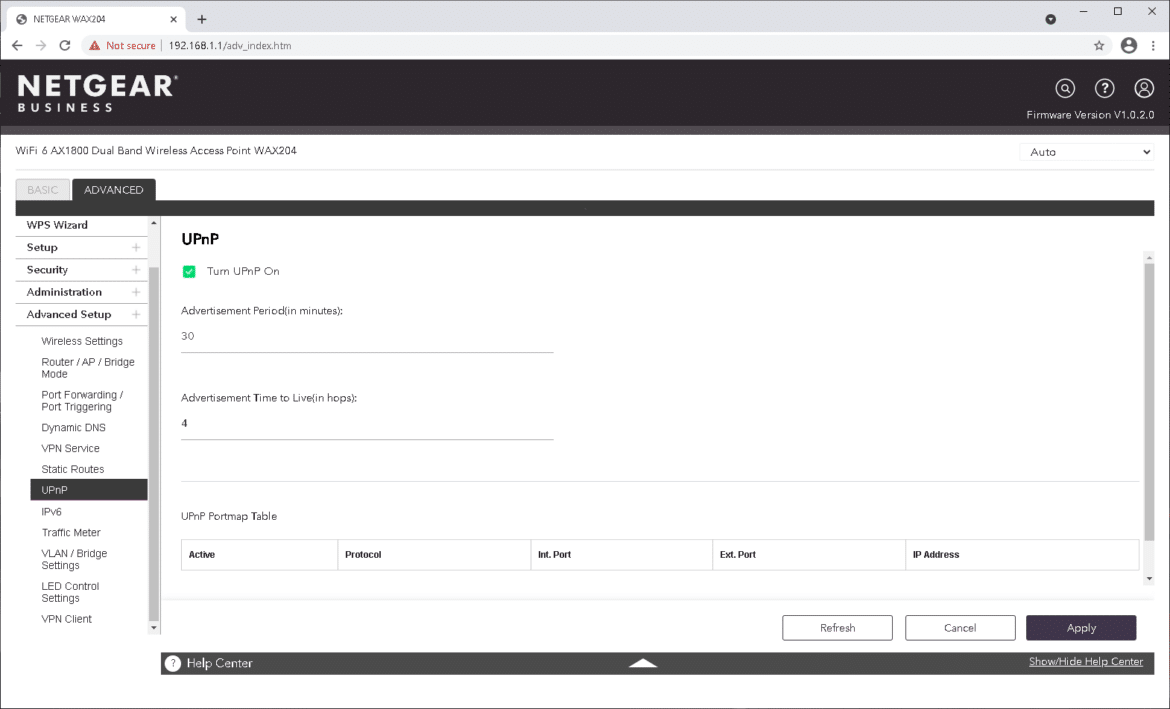This screenshot has height=709, width=1170.
Task: Reload the page with browser refresh icon
Action: pos(65,46)
